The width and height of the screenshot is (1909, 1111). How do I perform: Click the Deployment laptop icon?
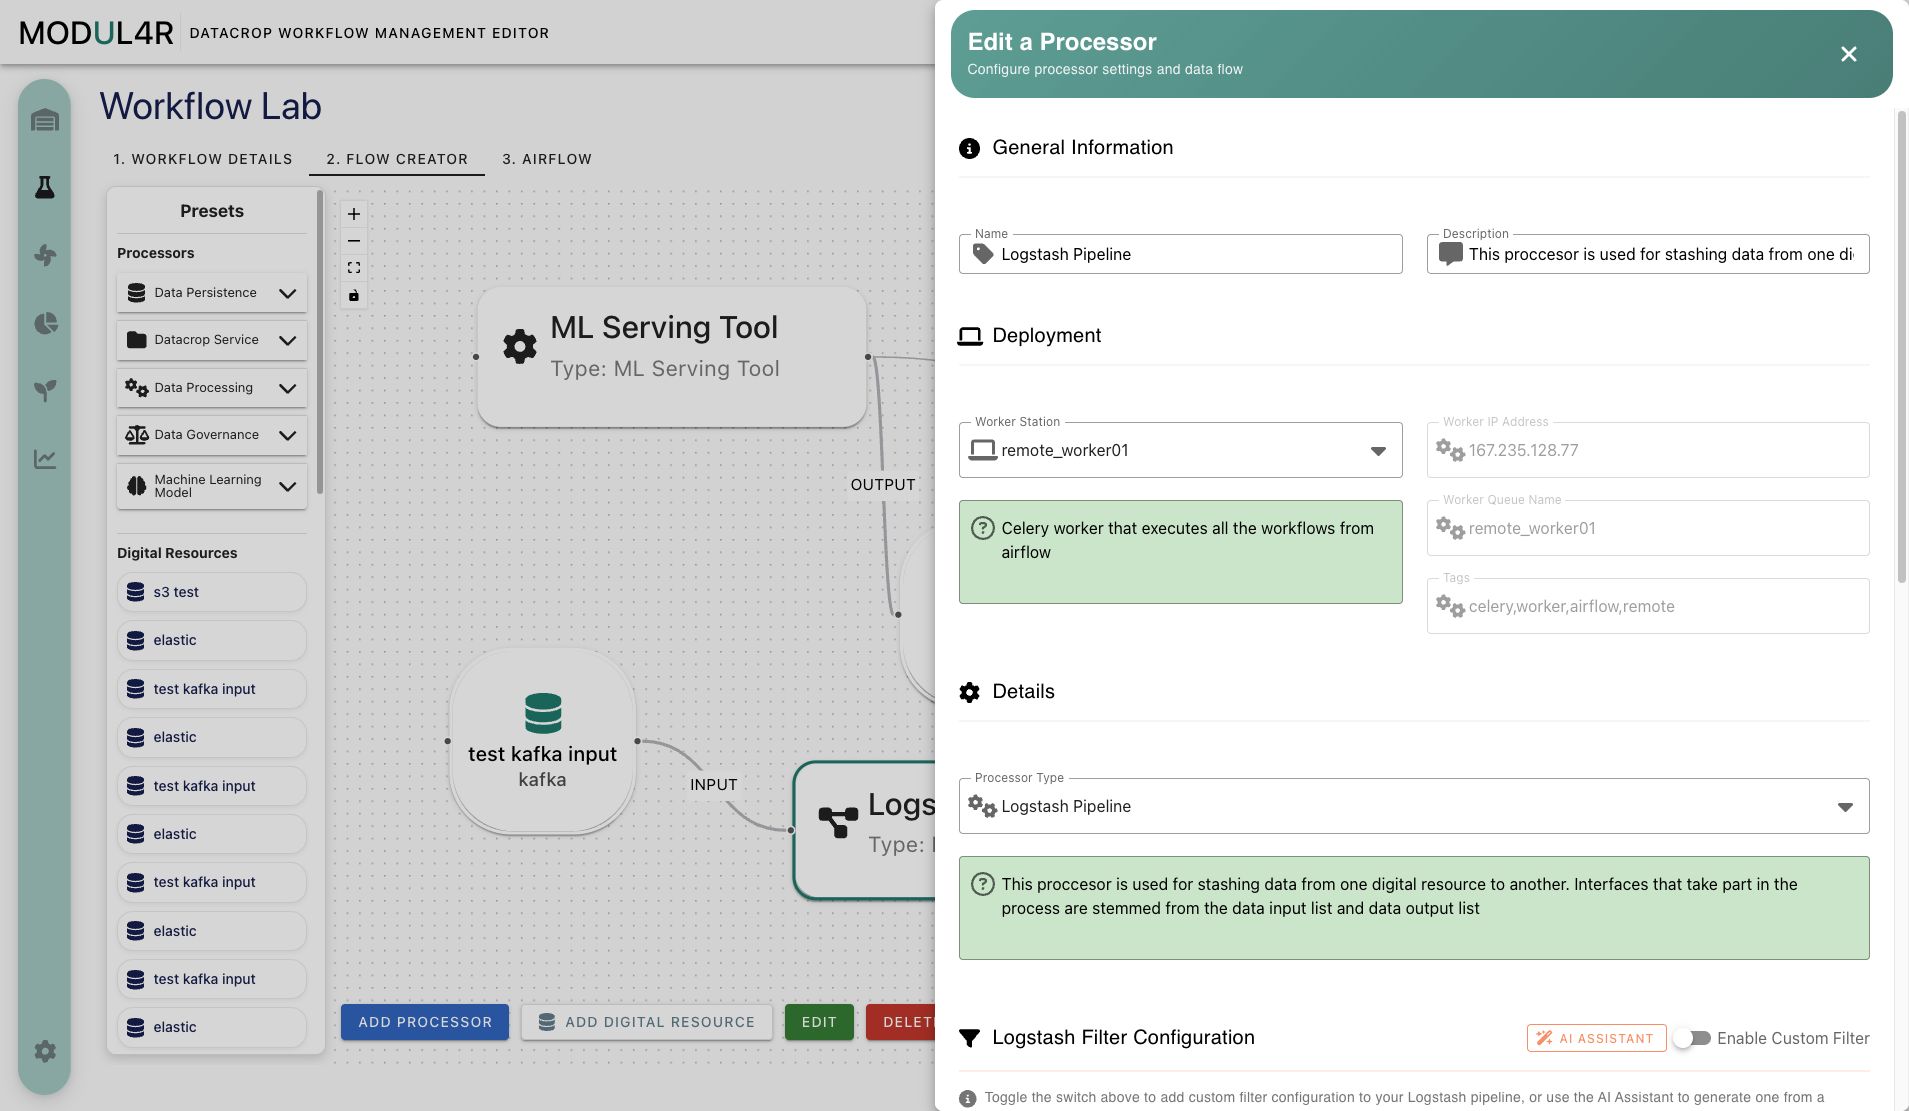coord(969,336)
